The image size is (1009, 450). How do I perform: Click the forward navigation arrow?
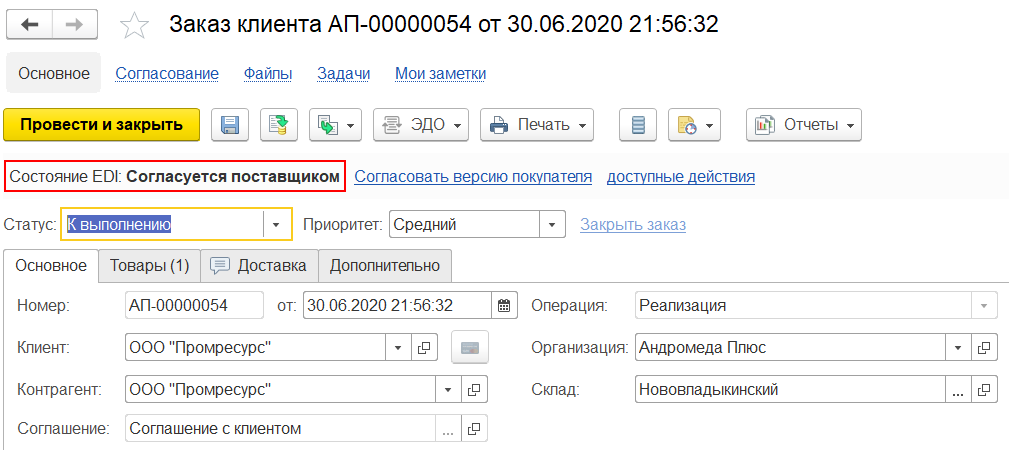(x=74, y=24)
